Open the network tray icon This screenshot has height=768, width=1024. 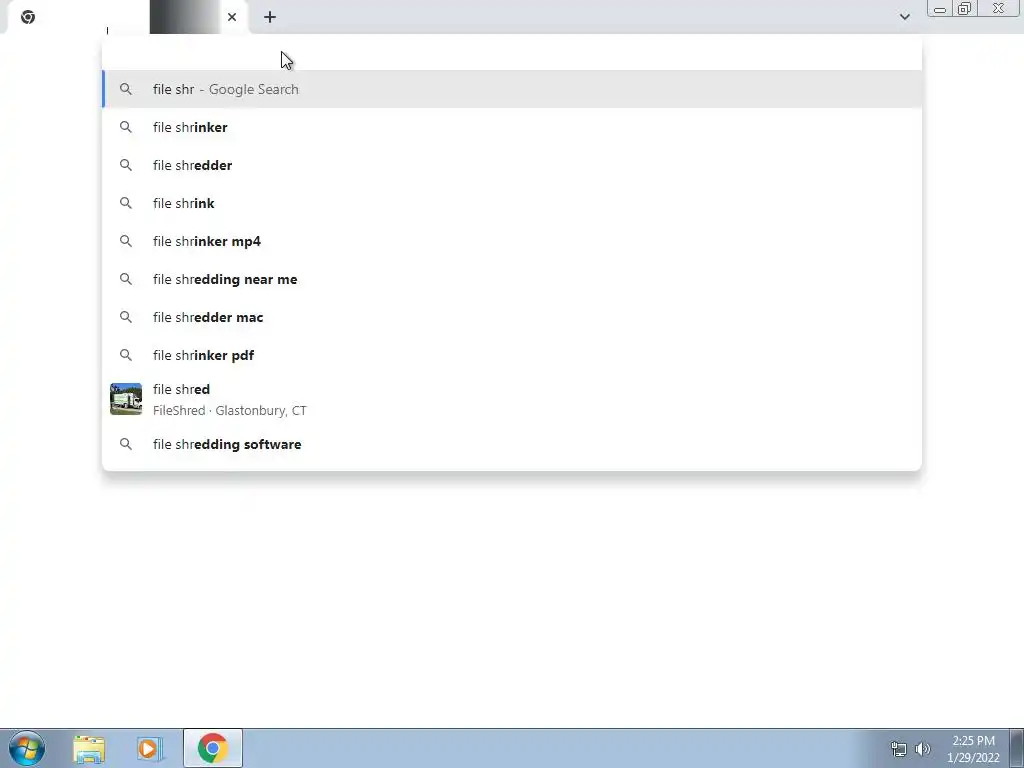(x=899, y=749)
